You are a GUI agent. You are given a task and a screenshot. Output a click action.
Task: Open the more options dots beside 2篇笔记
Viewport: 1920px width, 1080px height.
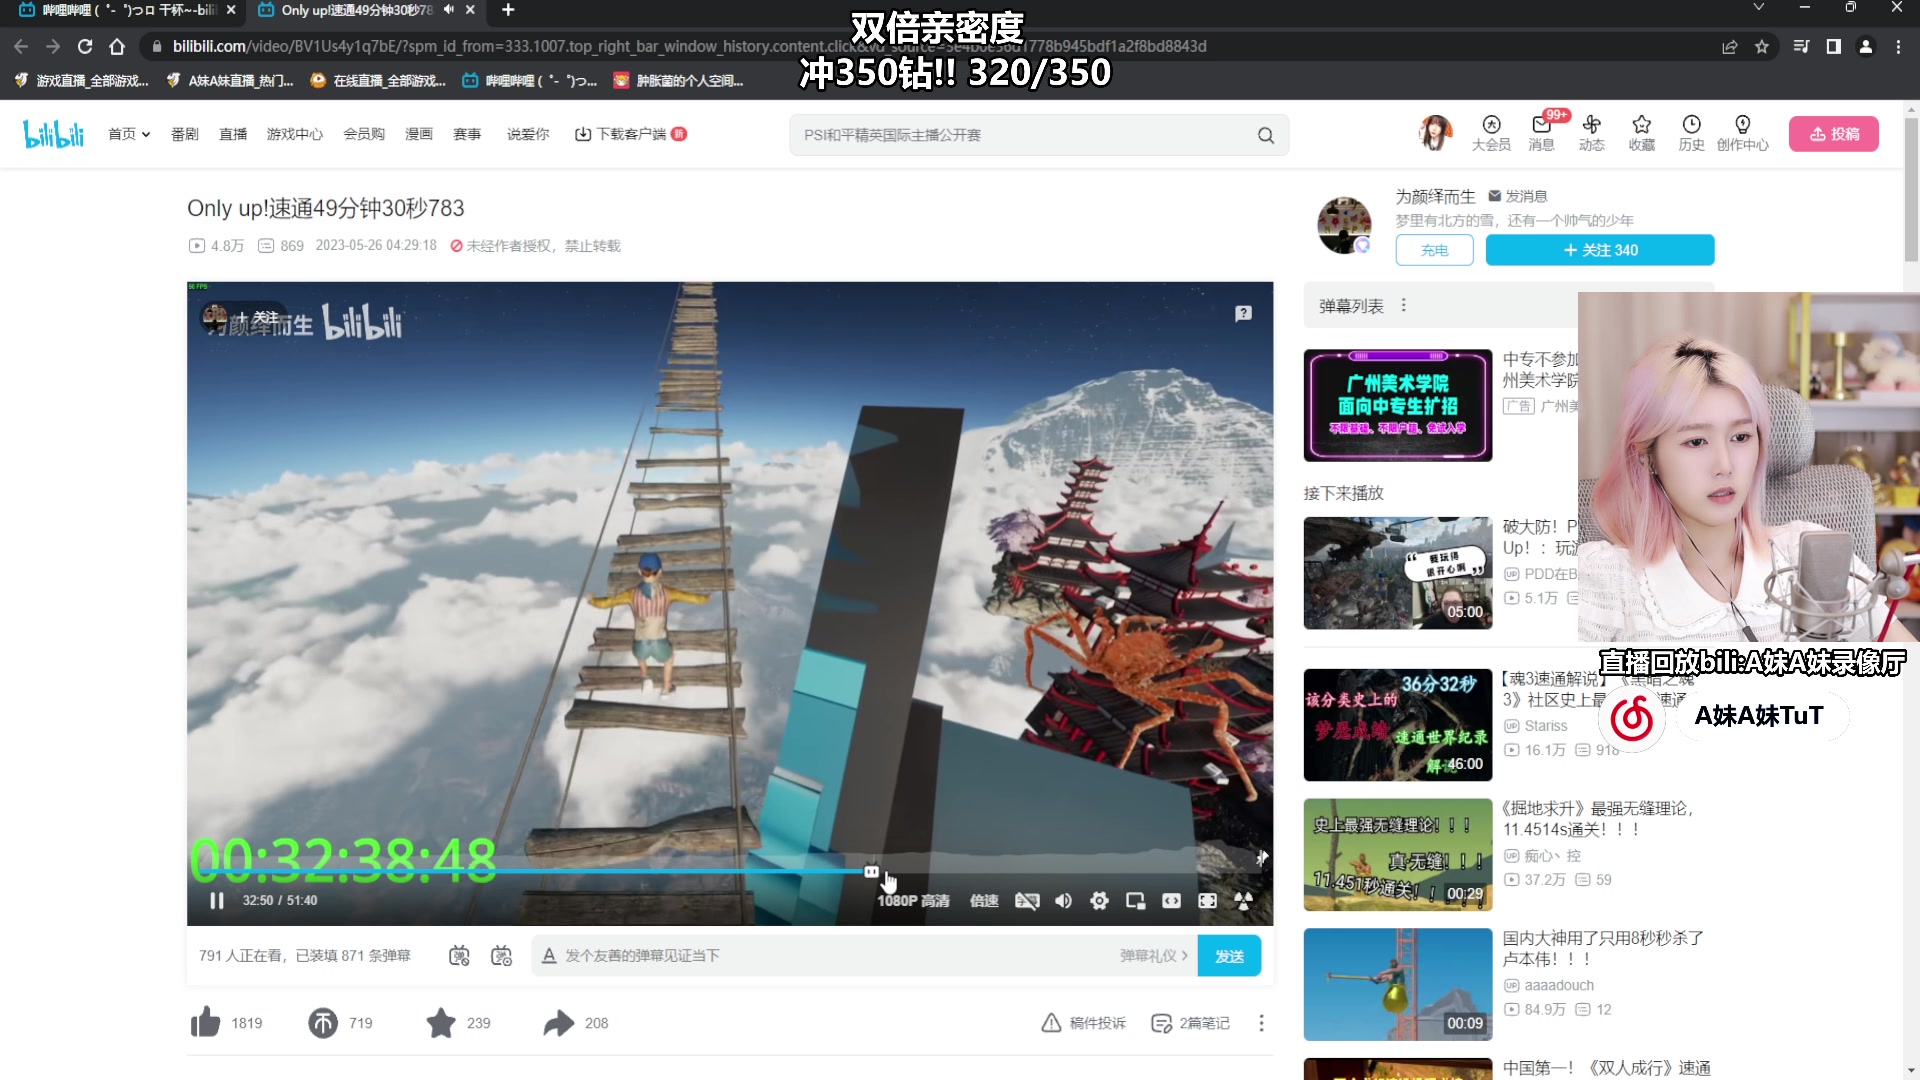pos(1262,1023)
